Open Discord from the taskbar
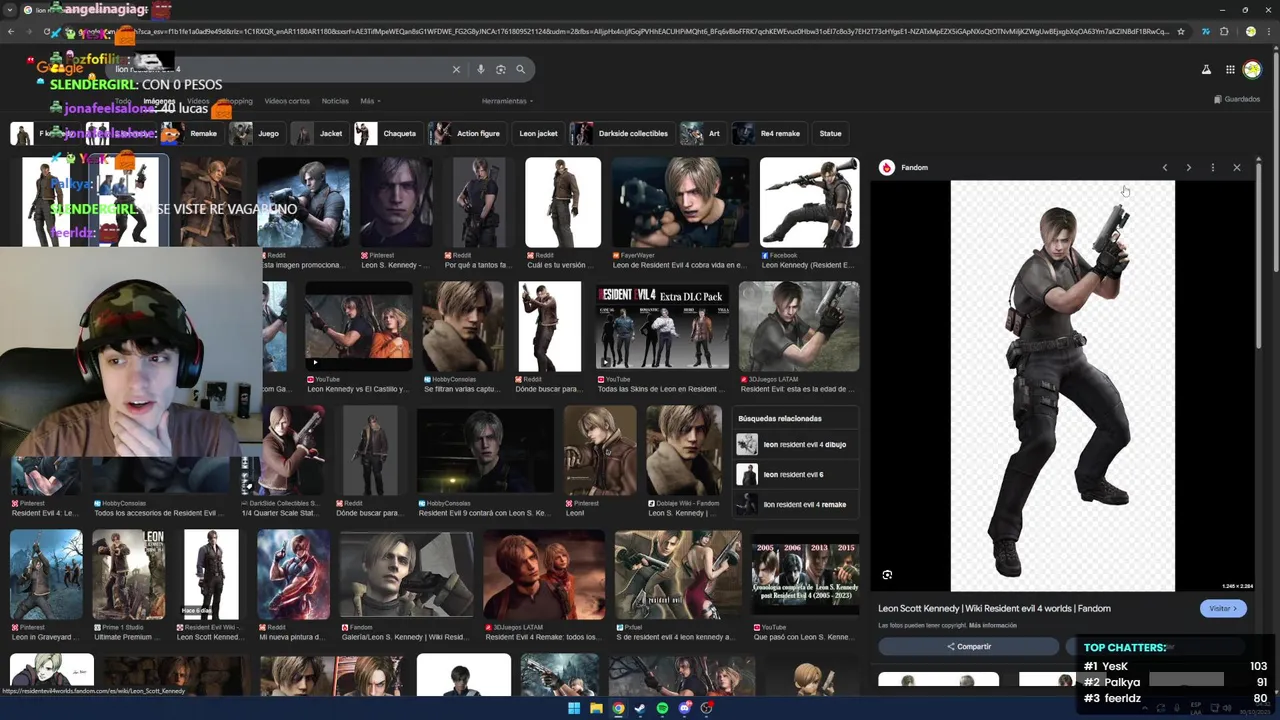This screenshot has height=720, width=1280. tap(685, 708)
